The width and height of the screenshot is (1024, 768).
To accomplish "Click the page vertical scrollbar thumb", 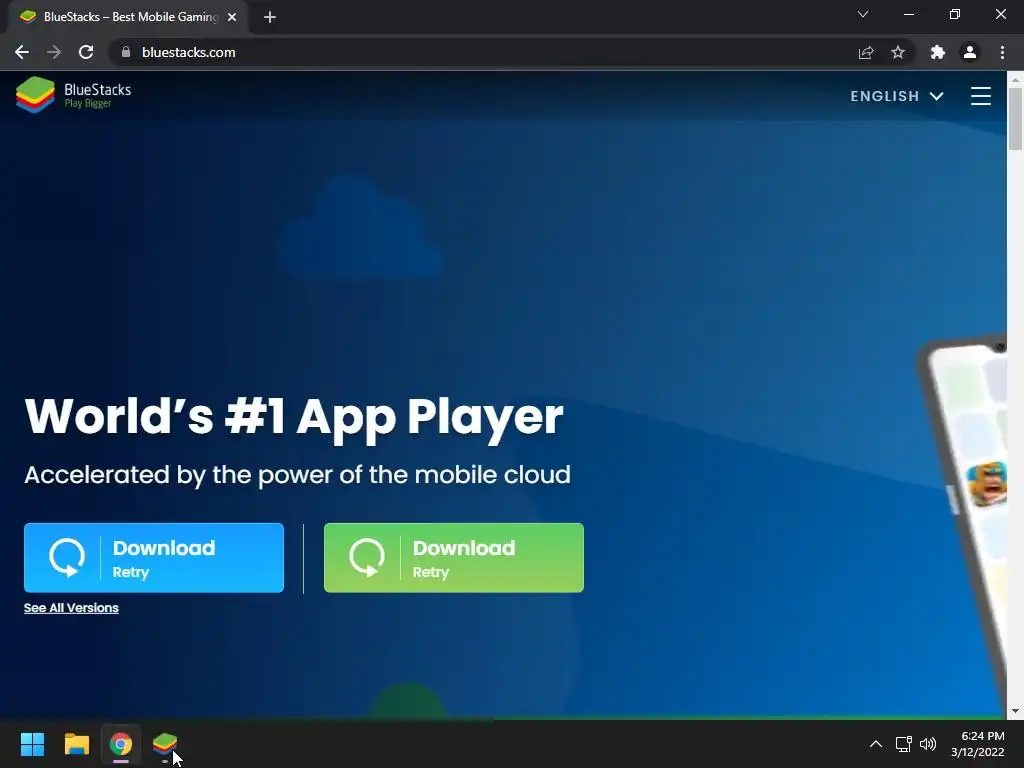I will [1015, 119].
